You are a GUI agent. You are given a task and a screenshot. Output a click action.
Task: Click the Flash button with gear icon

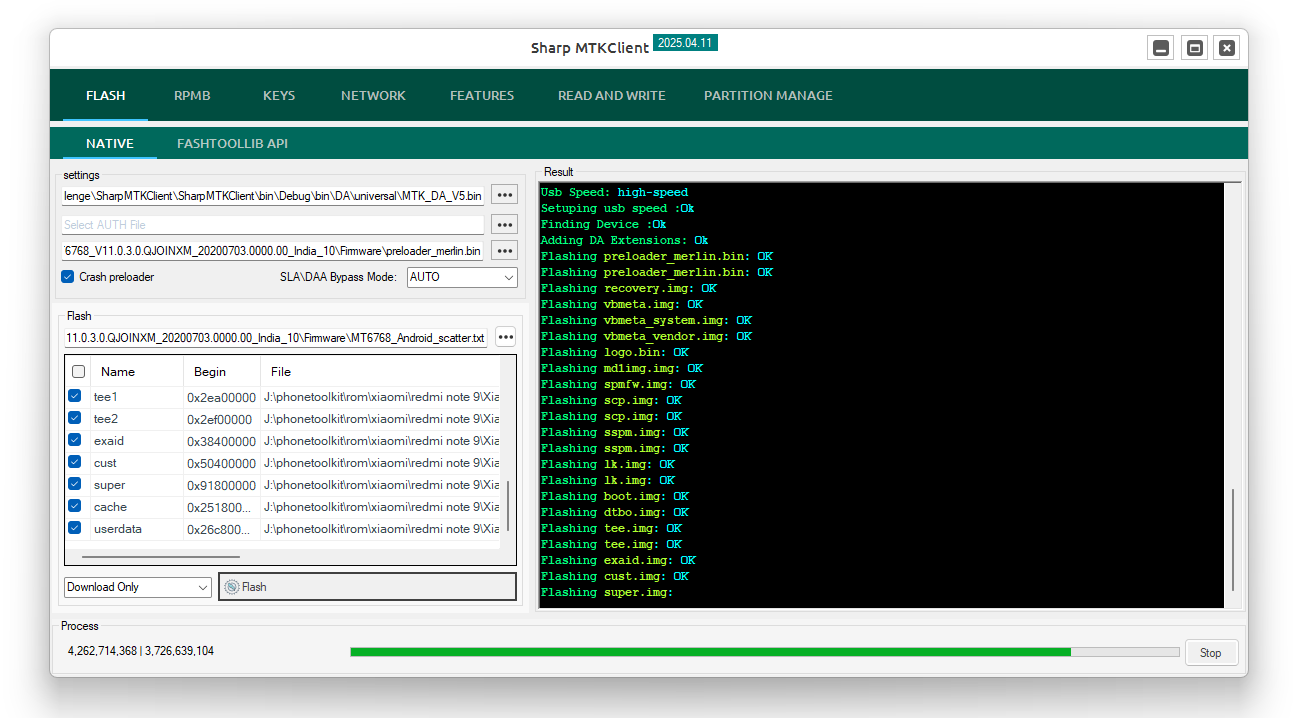(x=367, y=587)
